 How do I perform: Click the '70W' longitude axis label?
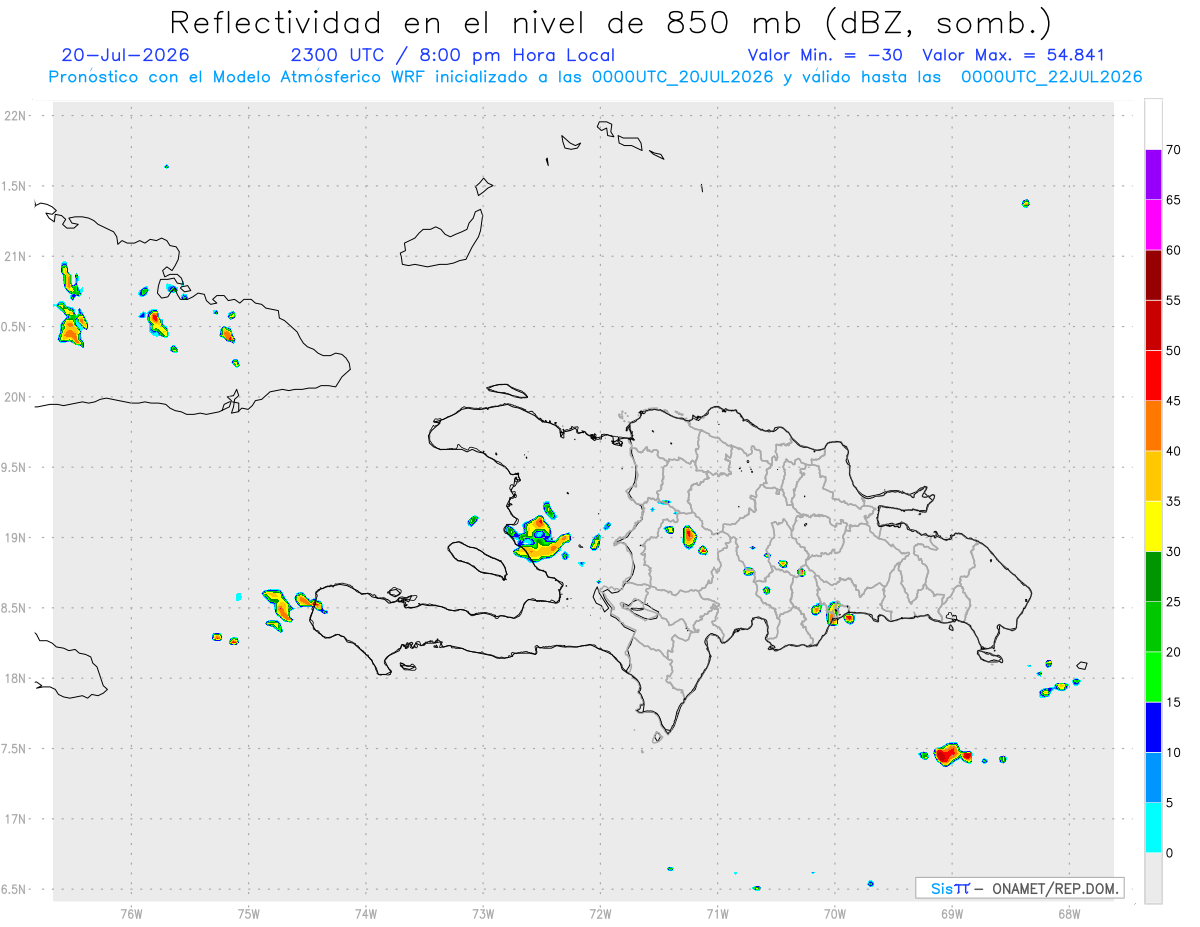pos(834,913)
